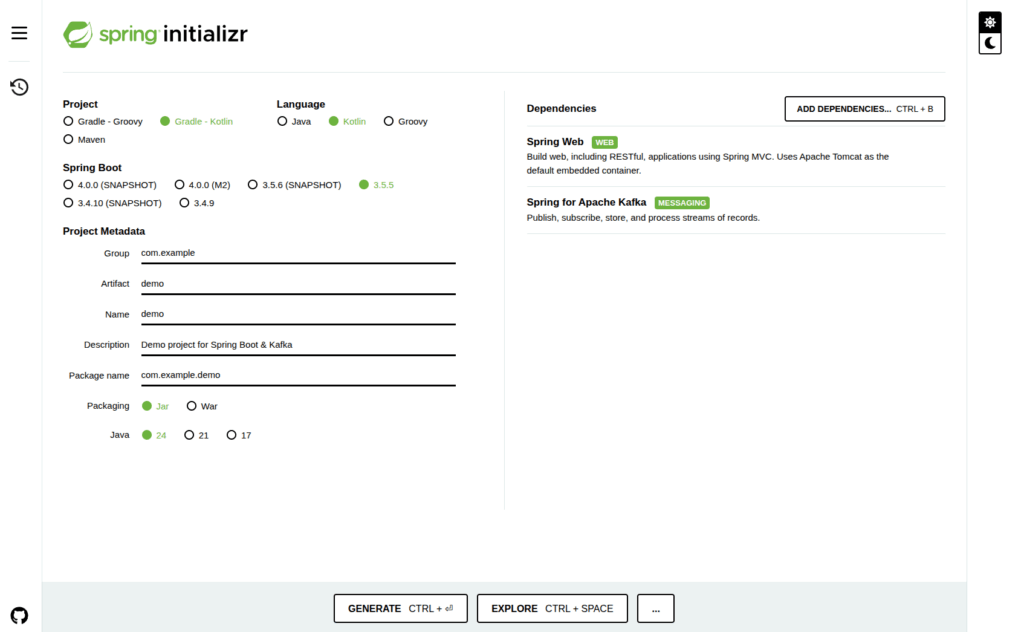The width and height of the screenshot is (1024, 632).
Task: Select Spring Boot 3.5.6 (SNAPSHOT)
Action: 295,185
